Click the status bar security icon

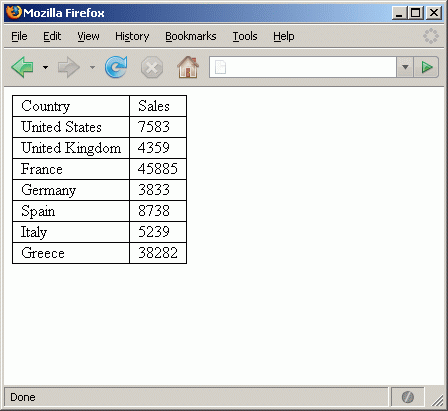(x=408, y=397)
